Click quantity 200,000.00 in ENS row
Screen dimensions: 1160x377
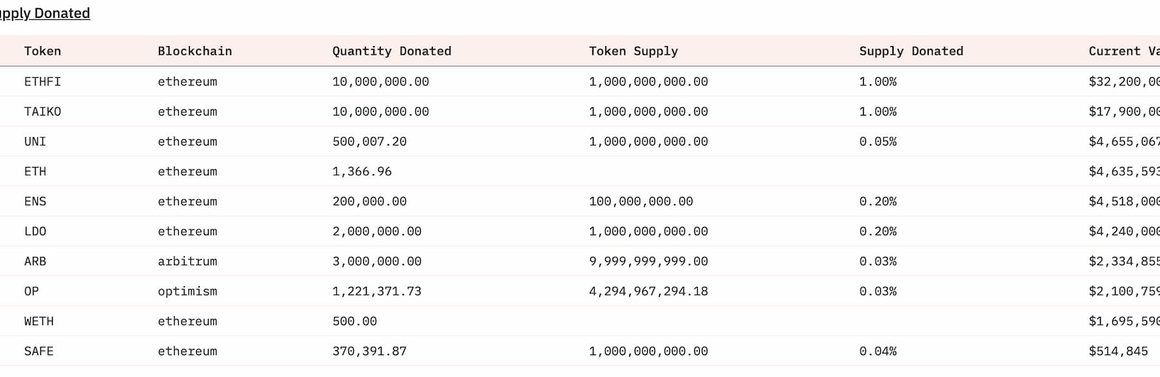[369, 202]
